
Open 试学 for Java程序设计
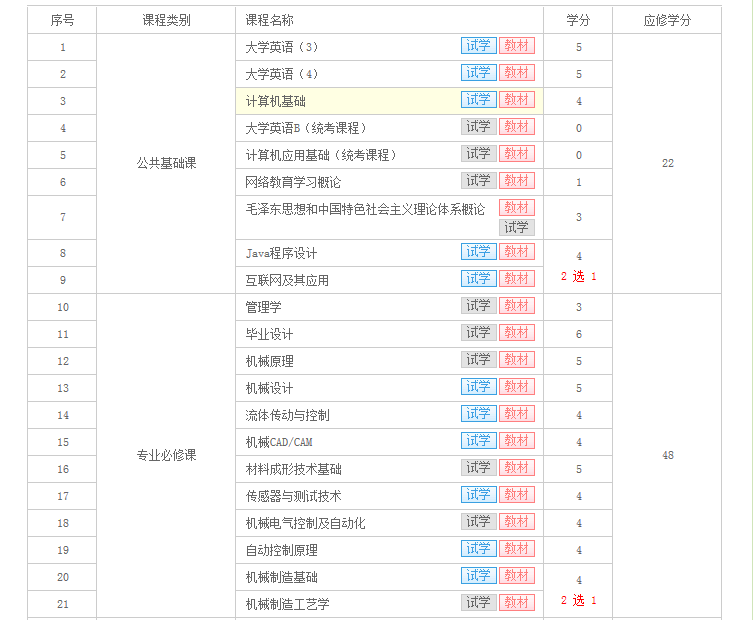(478, 252)
